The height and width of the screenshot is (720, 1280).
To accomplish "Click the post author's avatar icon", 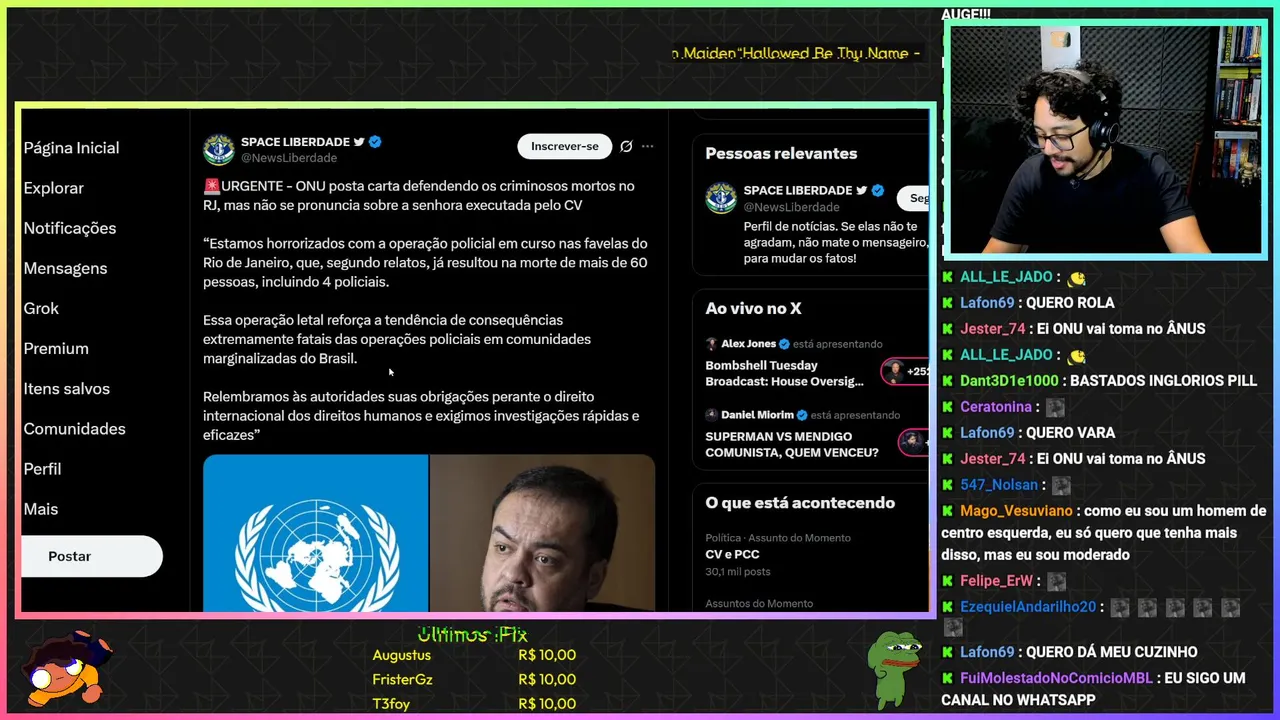I will pos(219,149).
